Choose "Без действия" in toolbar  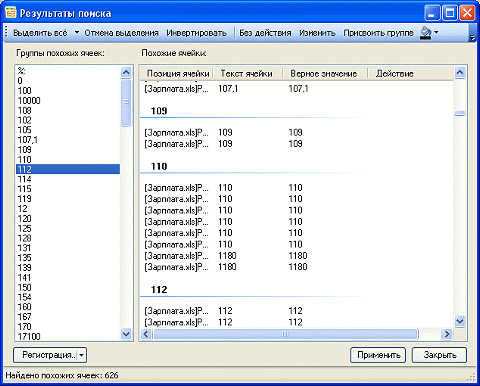(265, 33)
